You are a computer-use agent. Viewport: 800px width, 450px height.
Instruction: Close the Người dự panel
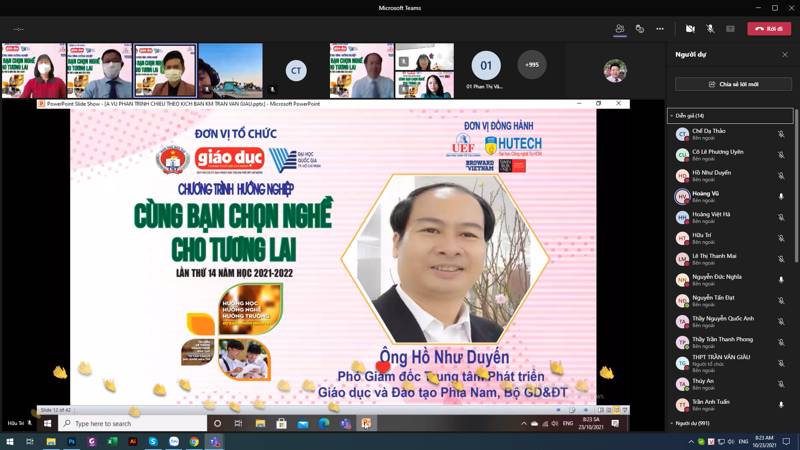785,55
